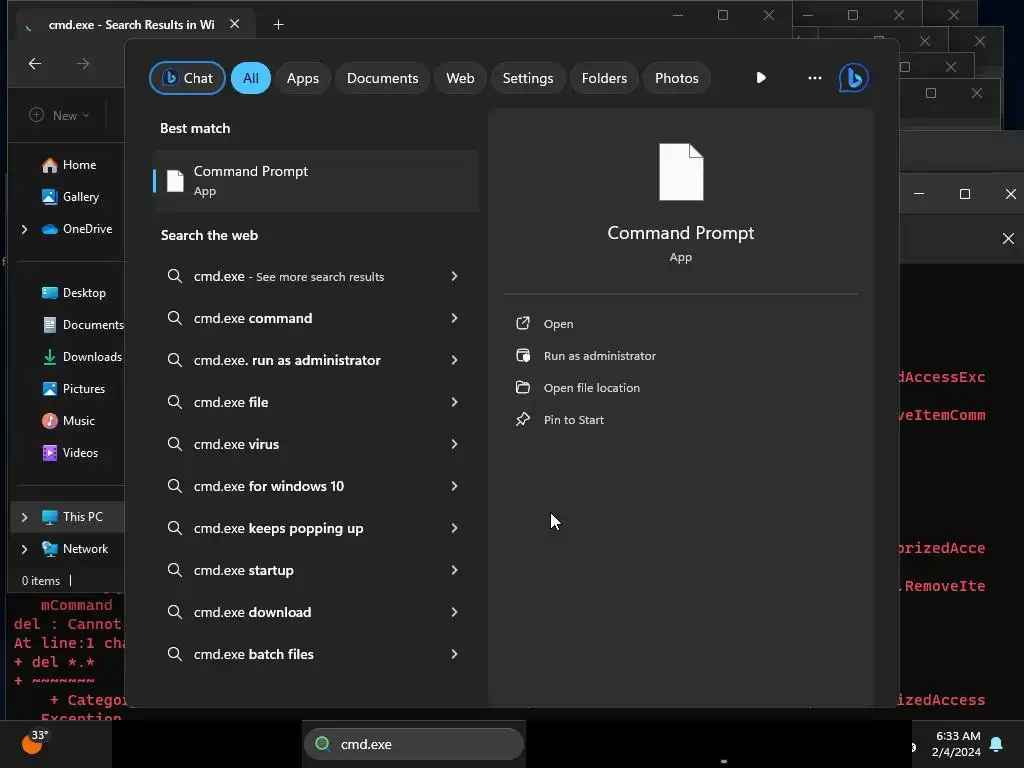
Task: Expand arrow for 'cmd.exe batch files' suggestion
Action: tap(455, 654)
